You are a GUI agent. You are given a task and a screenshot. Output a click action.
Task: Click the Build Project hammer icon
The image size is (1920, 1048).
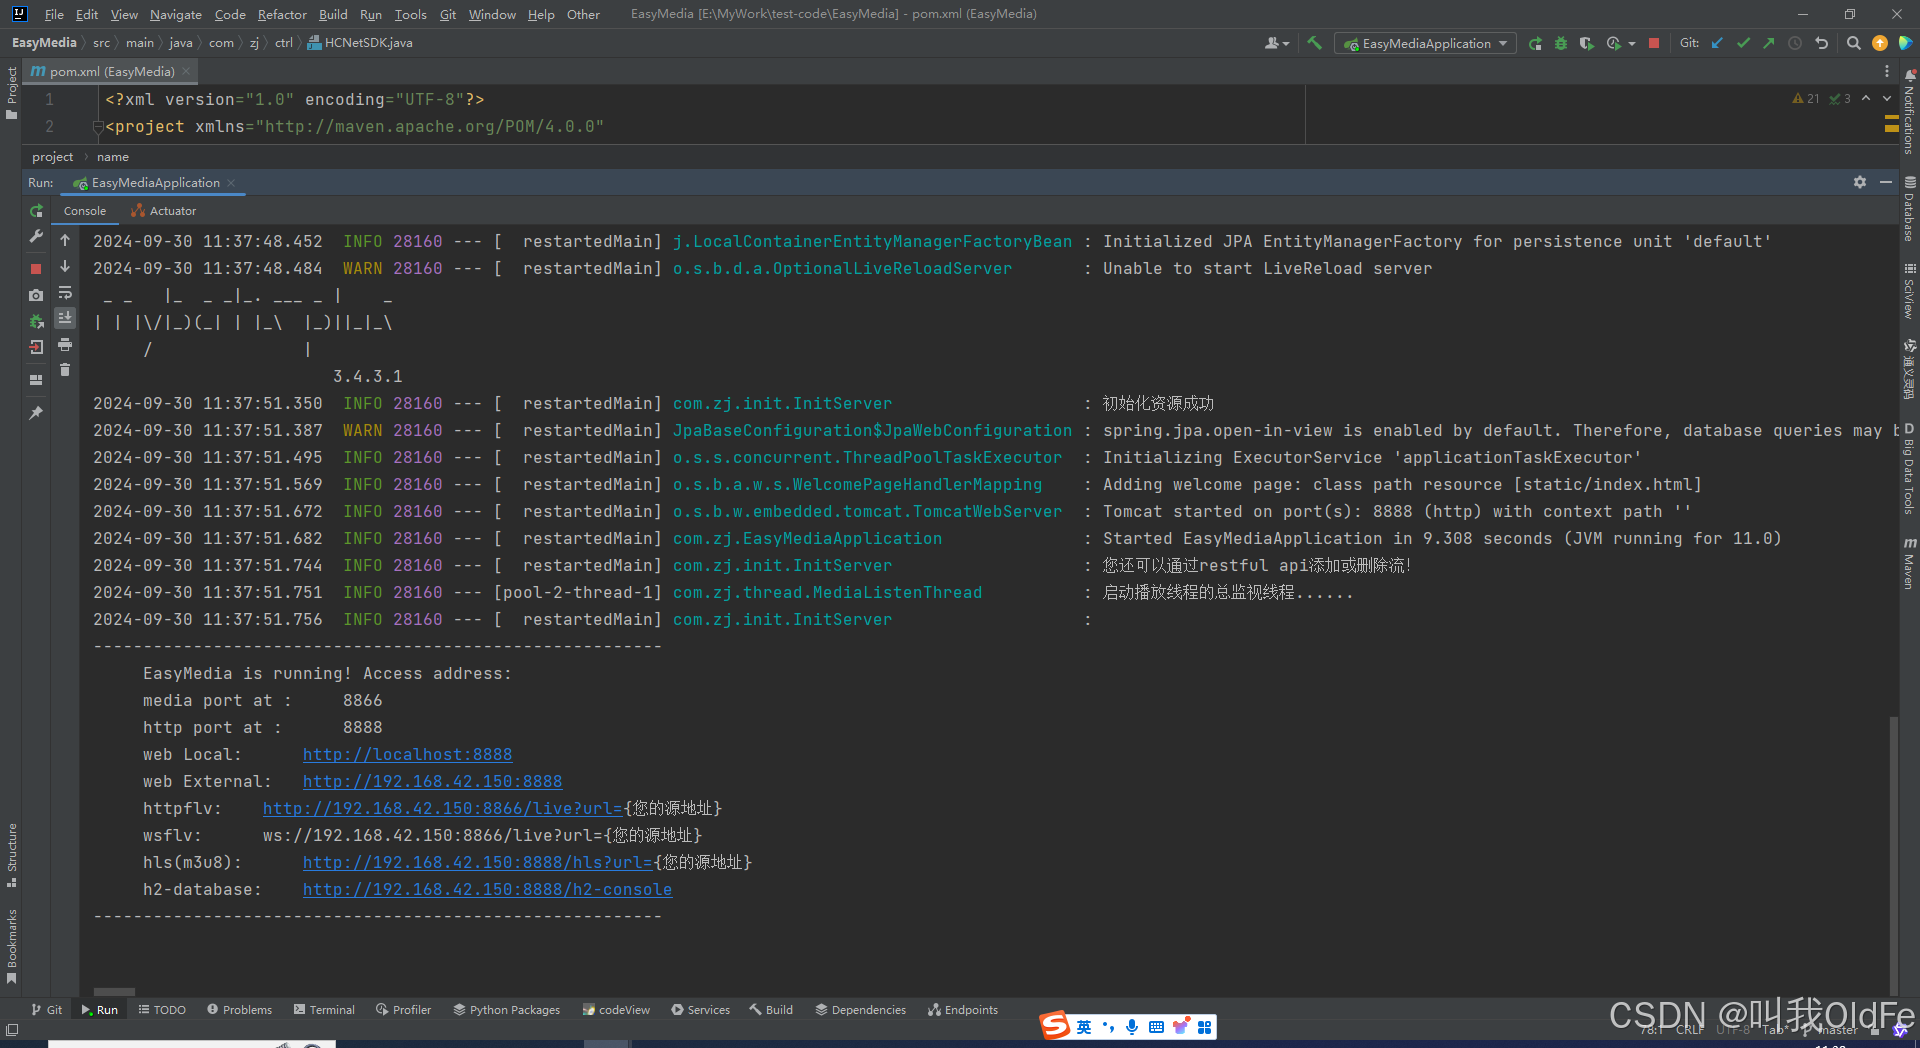(x=1315, y=43)
